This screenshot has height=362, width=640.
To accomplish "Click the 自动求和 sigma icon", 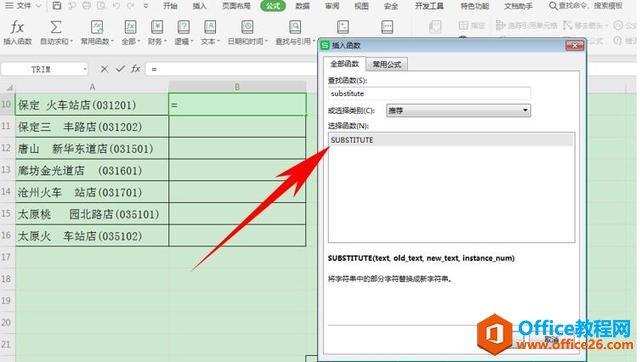I will 56,27.
